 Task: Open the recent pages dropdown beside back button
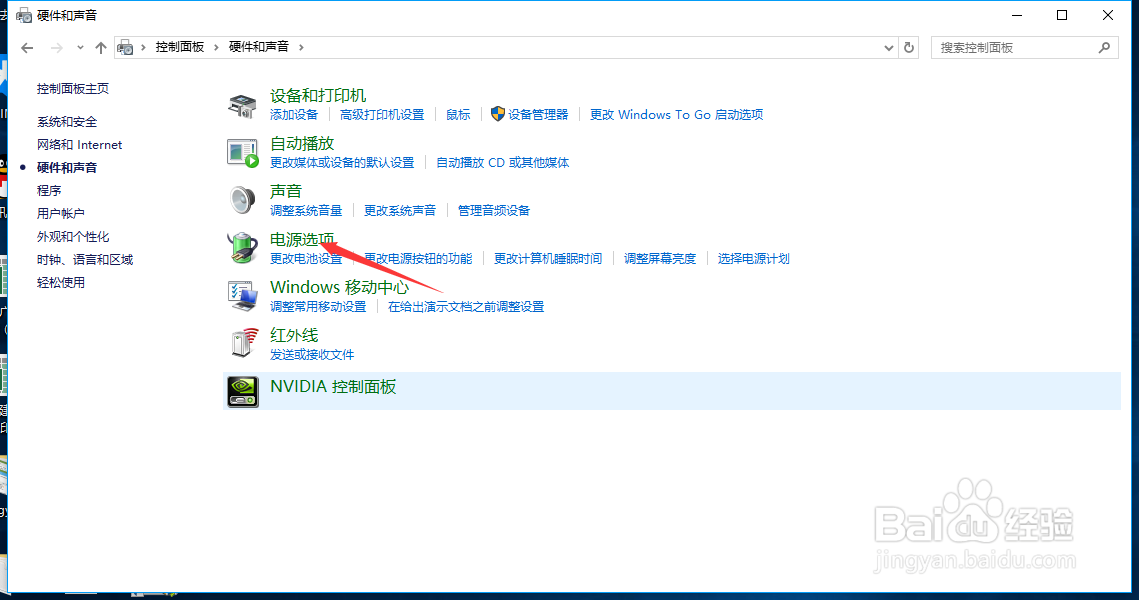pyautogui.click(x=79, y=47)
